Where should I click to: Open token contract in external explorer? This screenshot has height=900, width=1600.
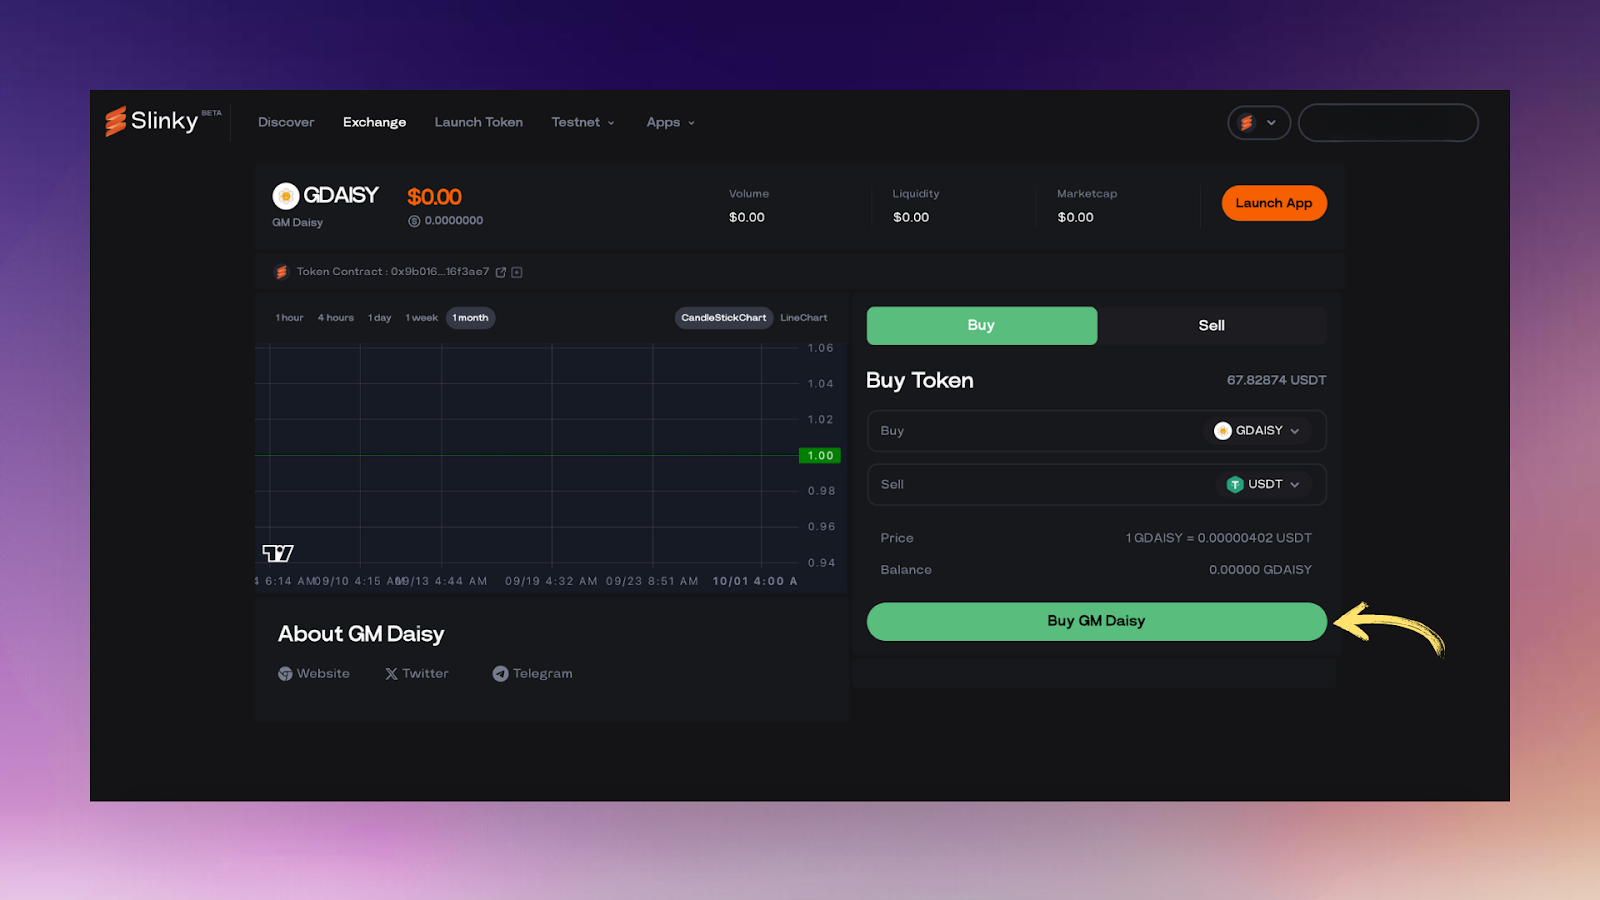501,272
